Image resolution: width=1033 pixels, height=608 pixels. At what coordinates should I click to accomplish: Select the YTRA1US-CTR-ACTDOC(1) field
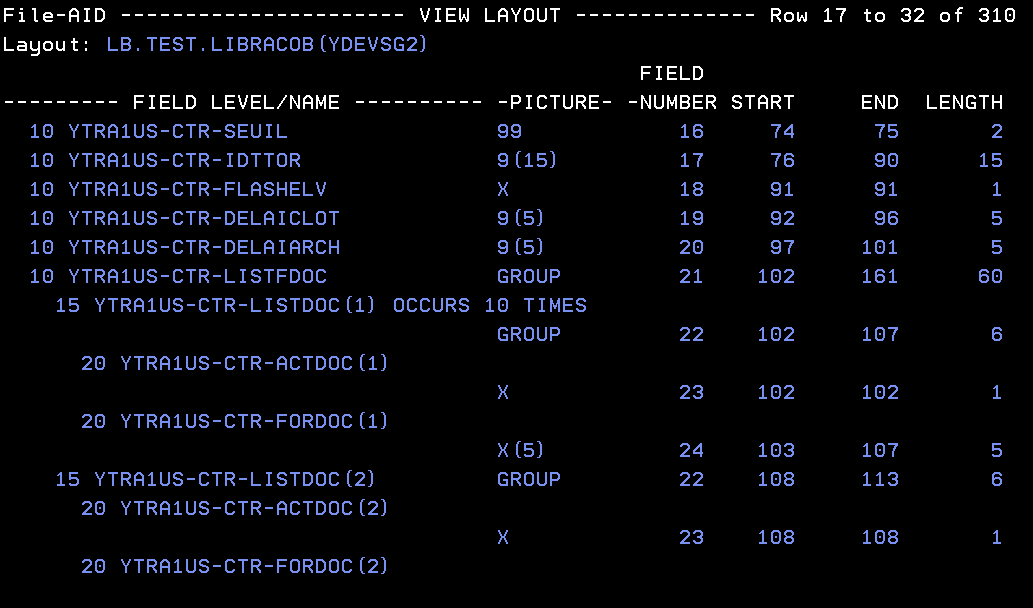tap(254, 364)
